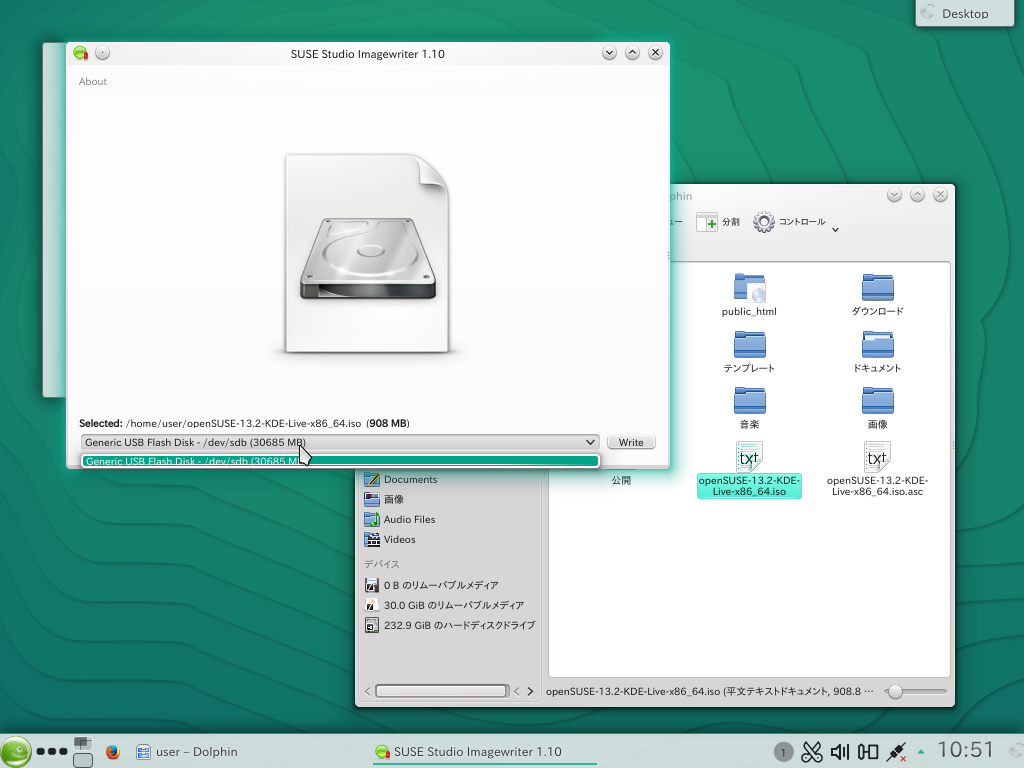
Task: Open the volume control tray icon
Action: click(x=840, y=752)
